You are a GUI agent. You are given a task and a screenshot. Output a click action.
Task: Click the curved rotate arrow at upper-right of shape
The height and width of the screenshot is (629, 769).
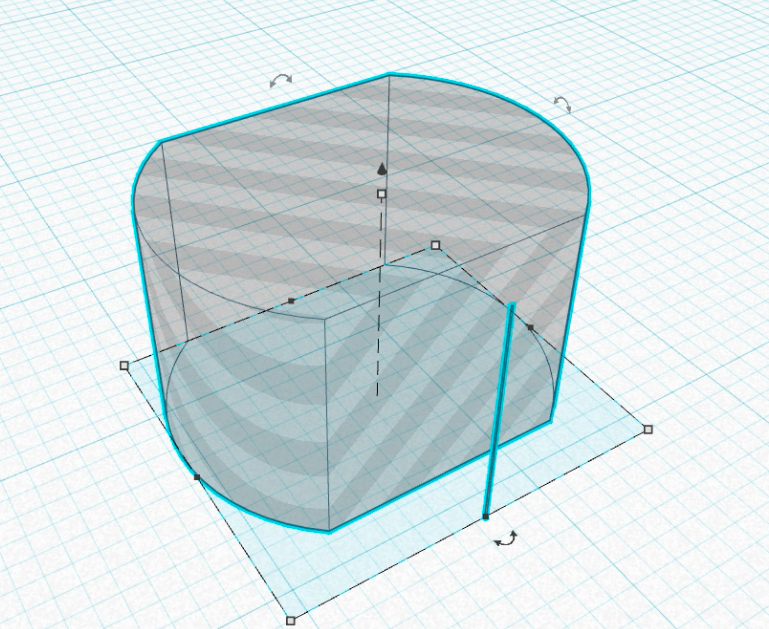pos(563,103)
